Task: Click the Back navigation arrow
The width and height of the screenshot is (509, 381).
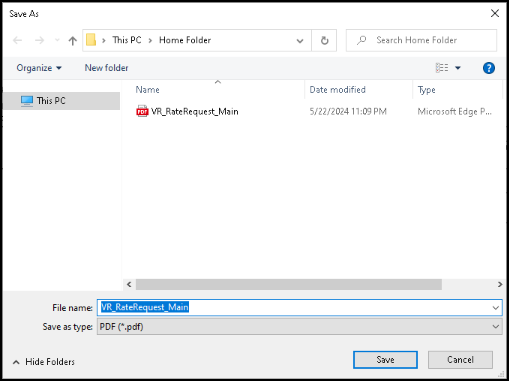Action: (17, 40)
